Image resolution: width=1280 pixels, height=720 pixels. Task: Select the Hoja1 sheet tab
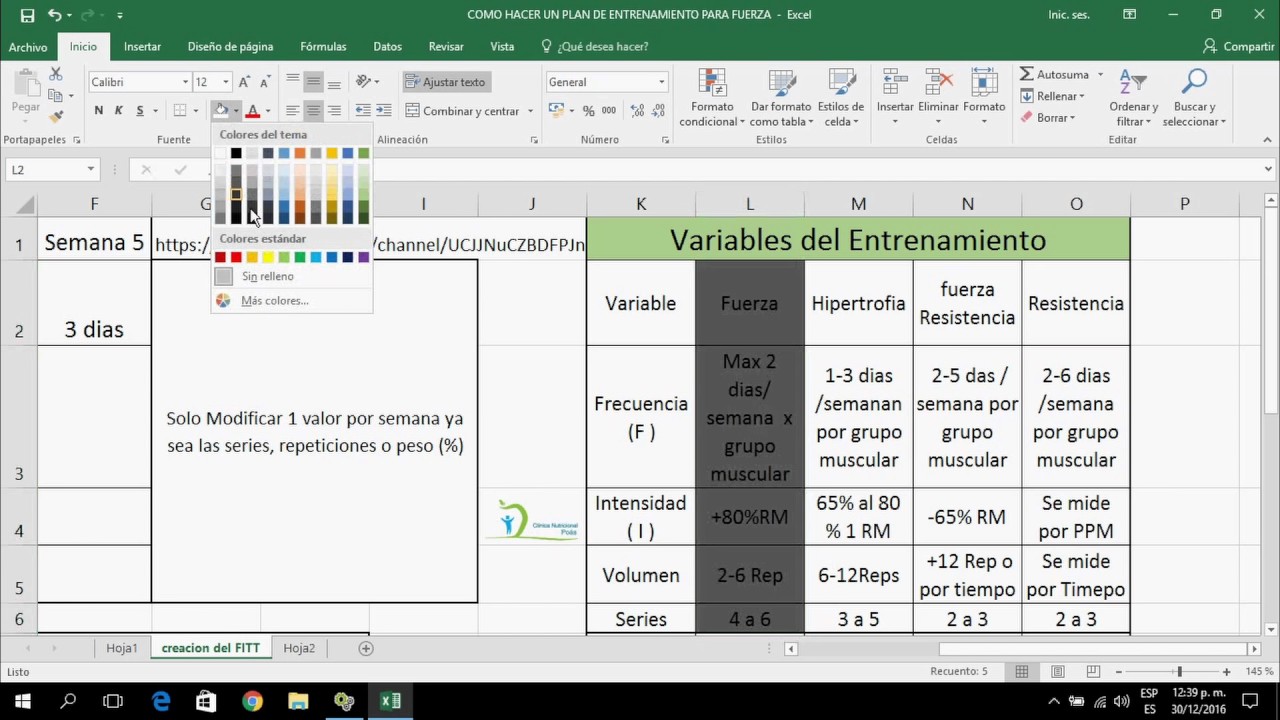tap(122, 648)
